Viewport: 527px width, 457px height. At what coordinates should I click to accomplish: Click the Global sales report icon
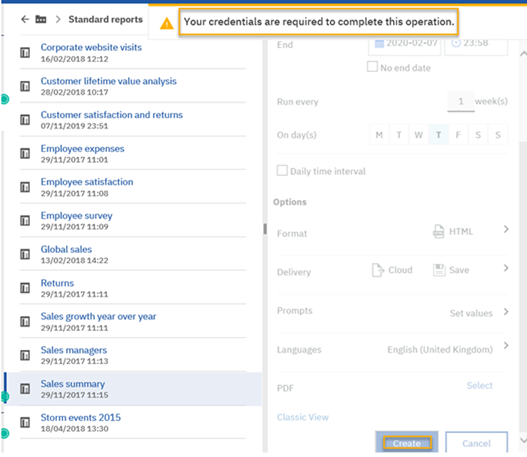(x=25, y=254)
